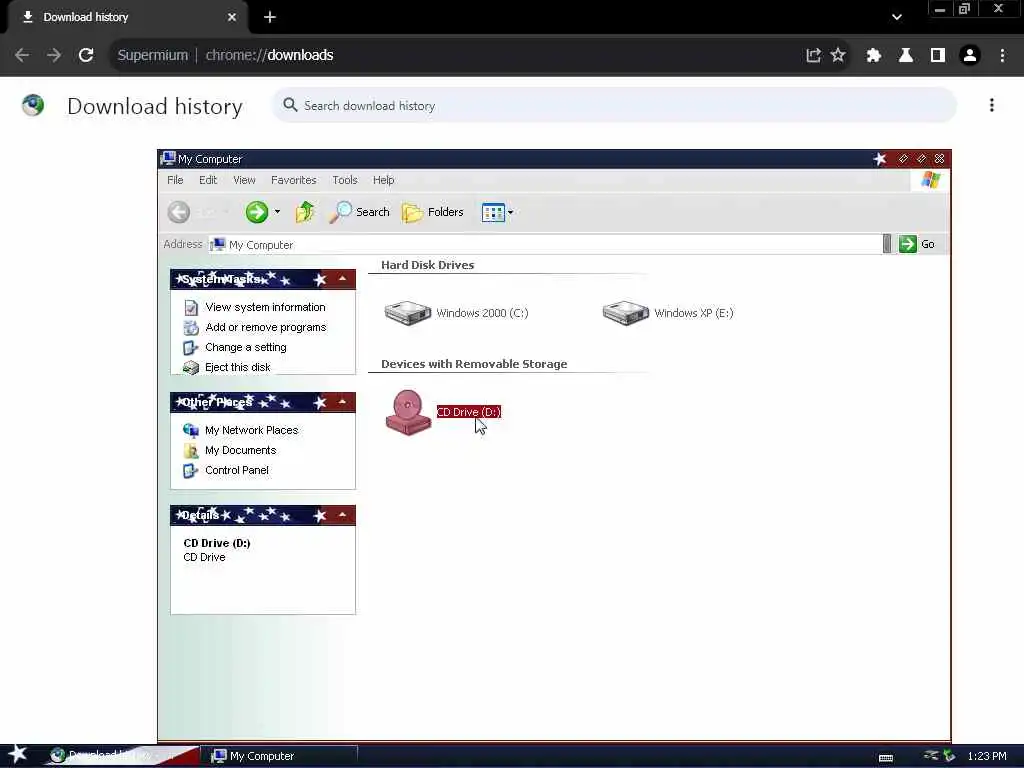Click Add or remove programs
This screenshot has width=1024, height=768.
[266, 327]
